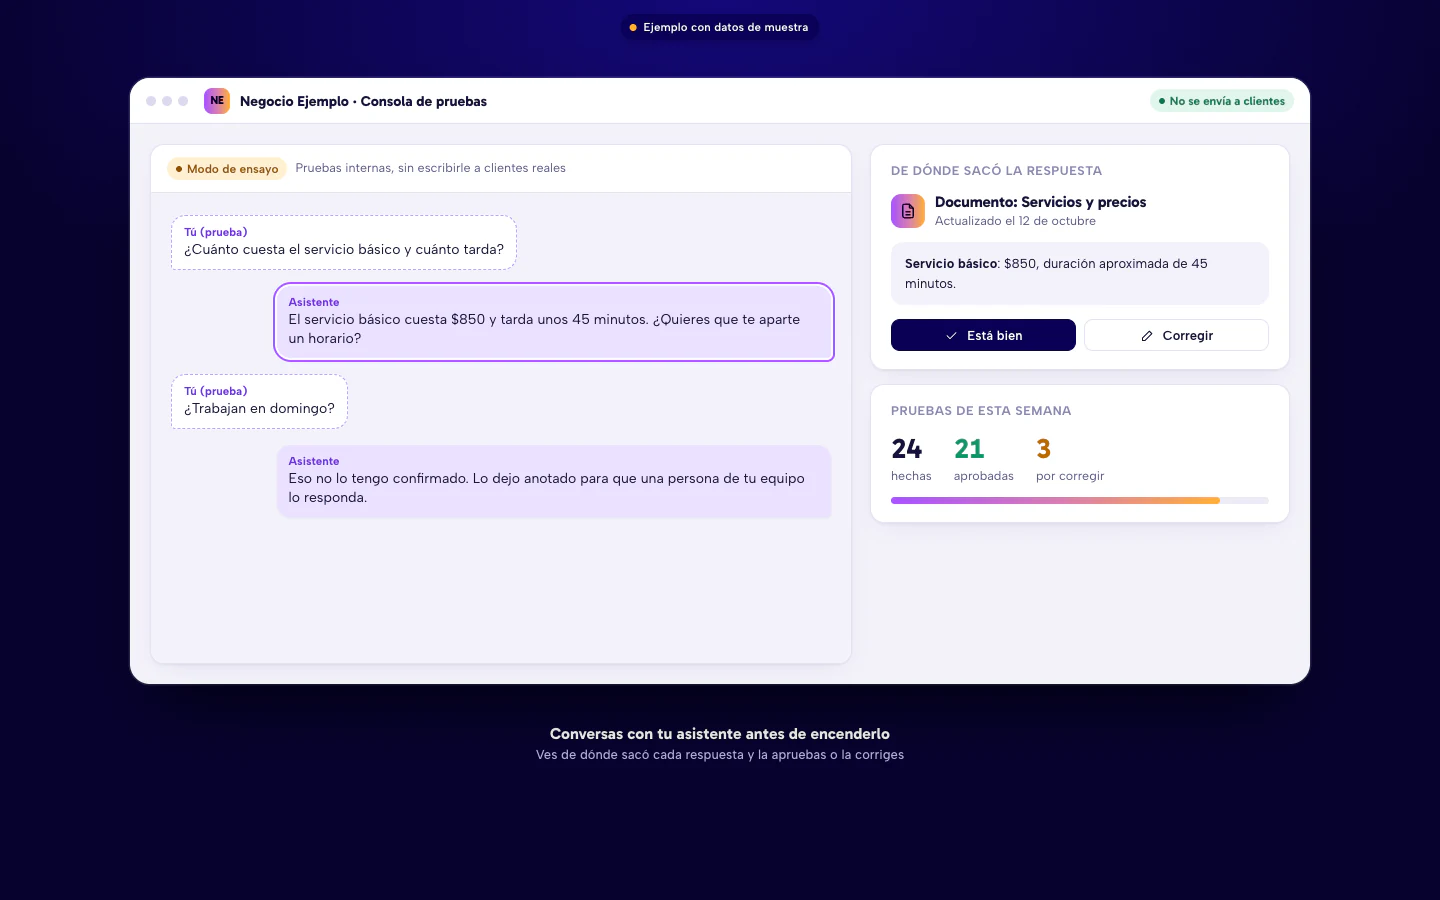Select the assistant reply about $850 price

tap(554, 322)
